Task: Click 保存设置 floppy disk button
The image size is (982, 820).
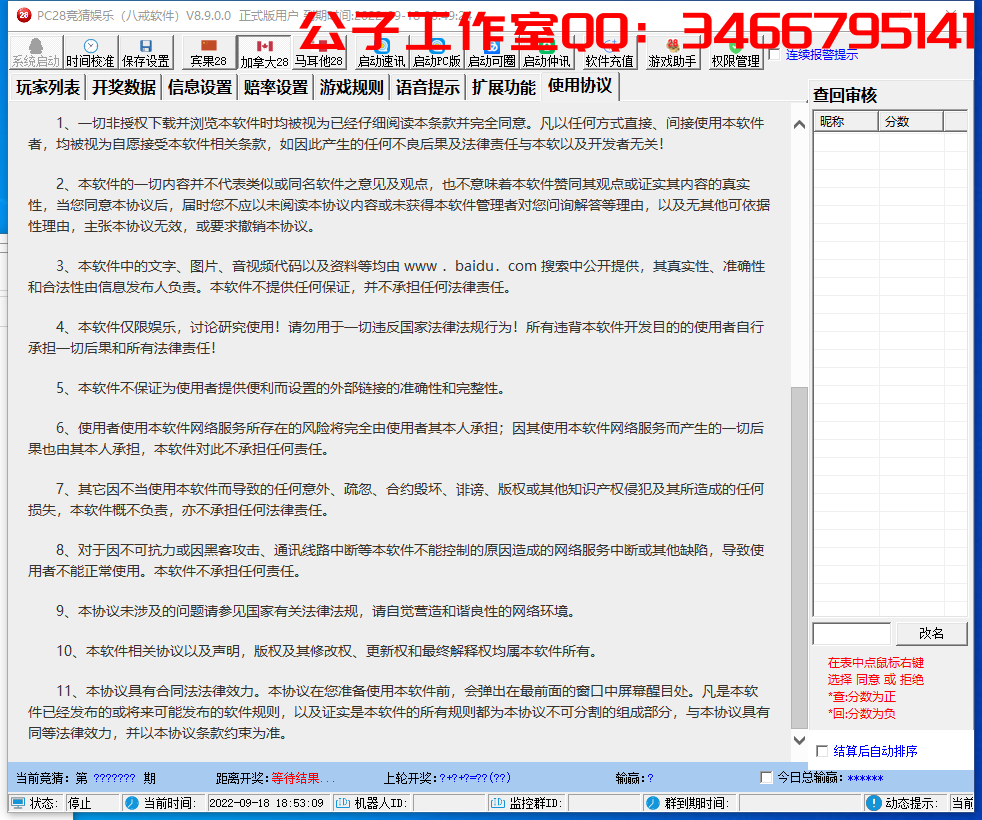Action: [x=146, y=53]
